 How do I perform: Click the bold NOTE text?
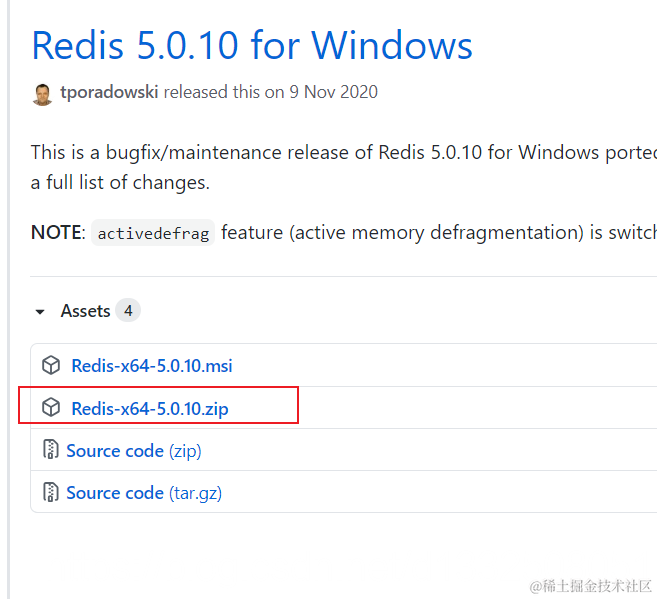[x=56, y=233]
